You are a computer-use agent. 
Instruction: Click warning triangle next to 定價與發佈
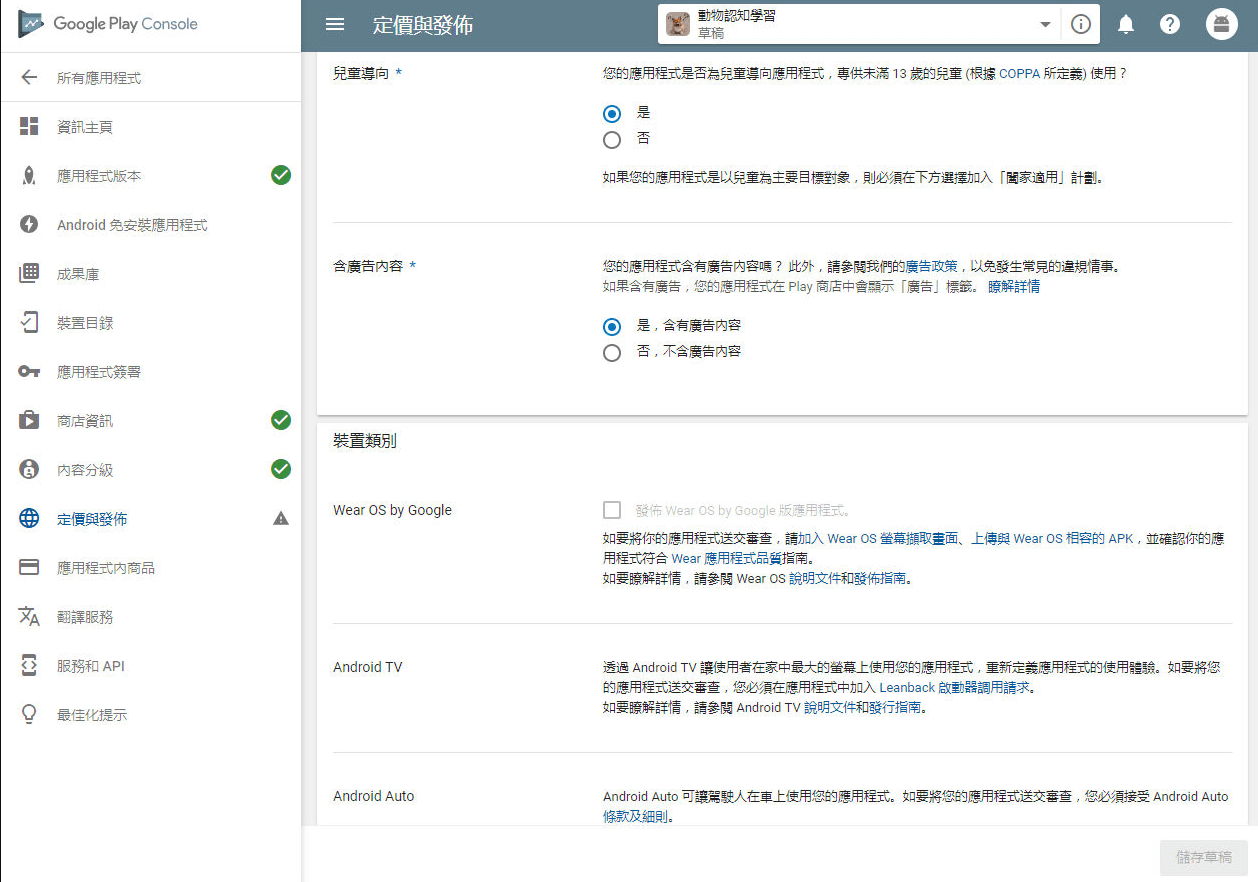[x=281, y=519]
